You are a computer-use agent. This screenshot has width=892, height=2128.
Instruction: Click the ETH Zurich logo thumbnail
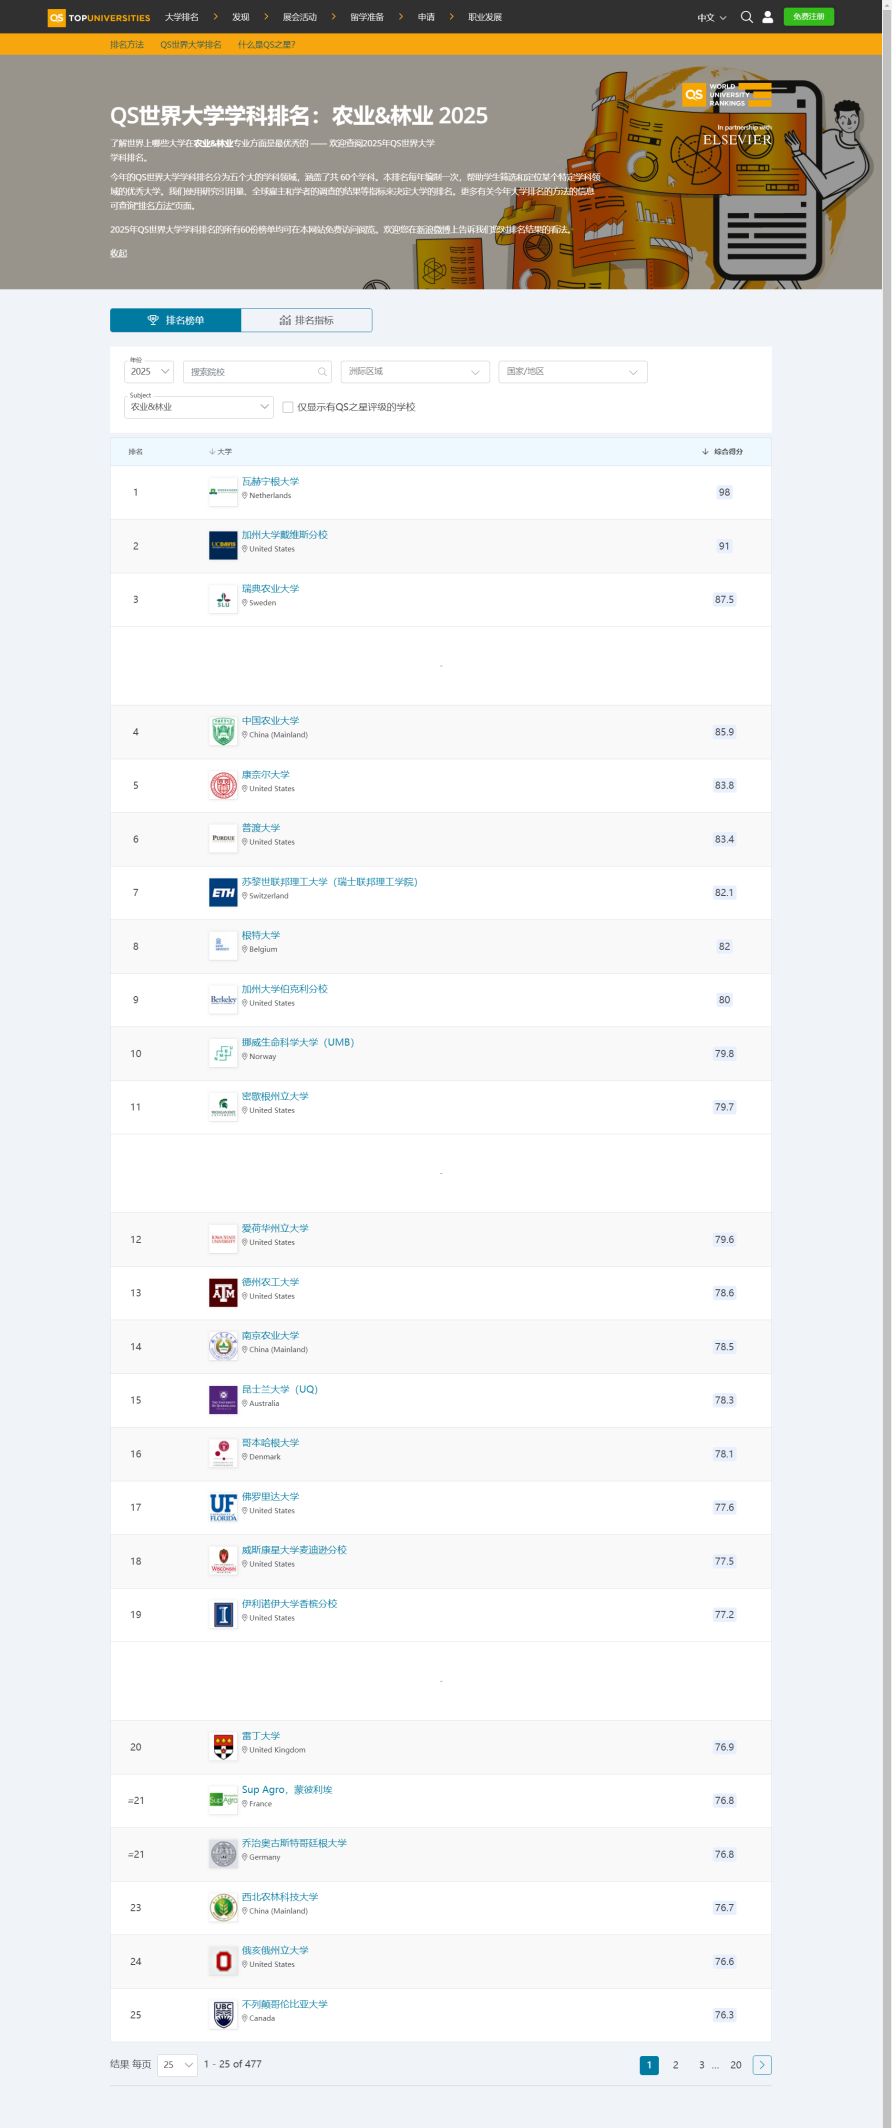coord(223,892)
